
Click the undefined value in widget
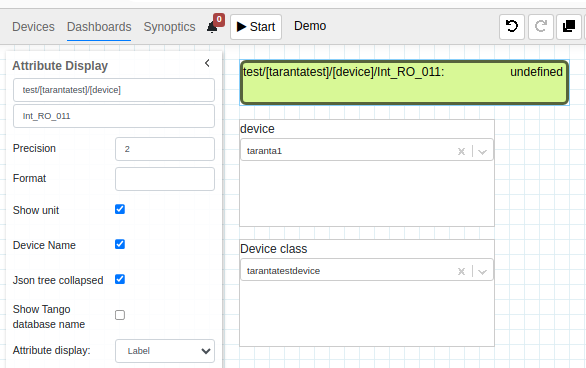pos(536,71)
